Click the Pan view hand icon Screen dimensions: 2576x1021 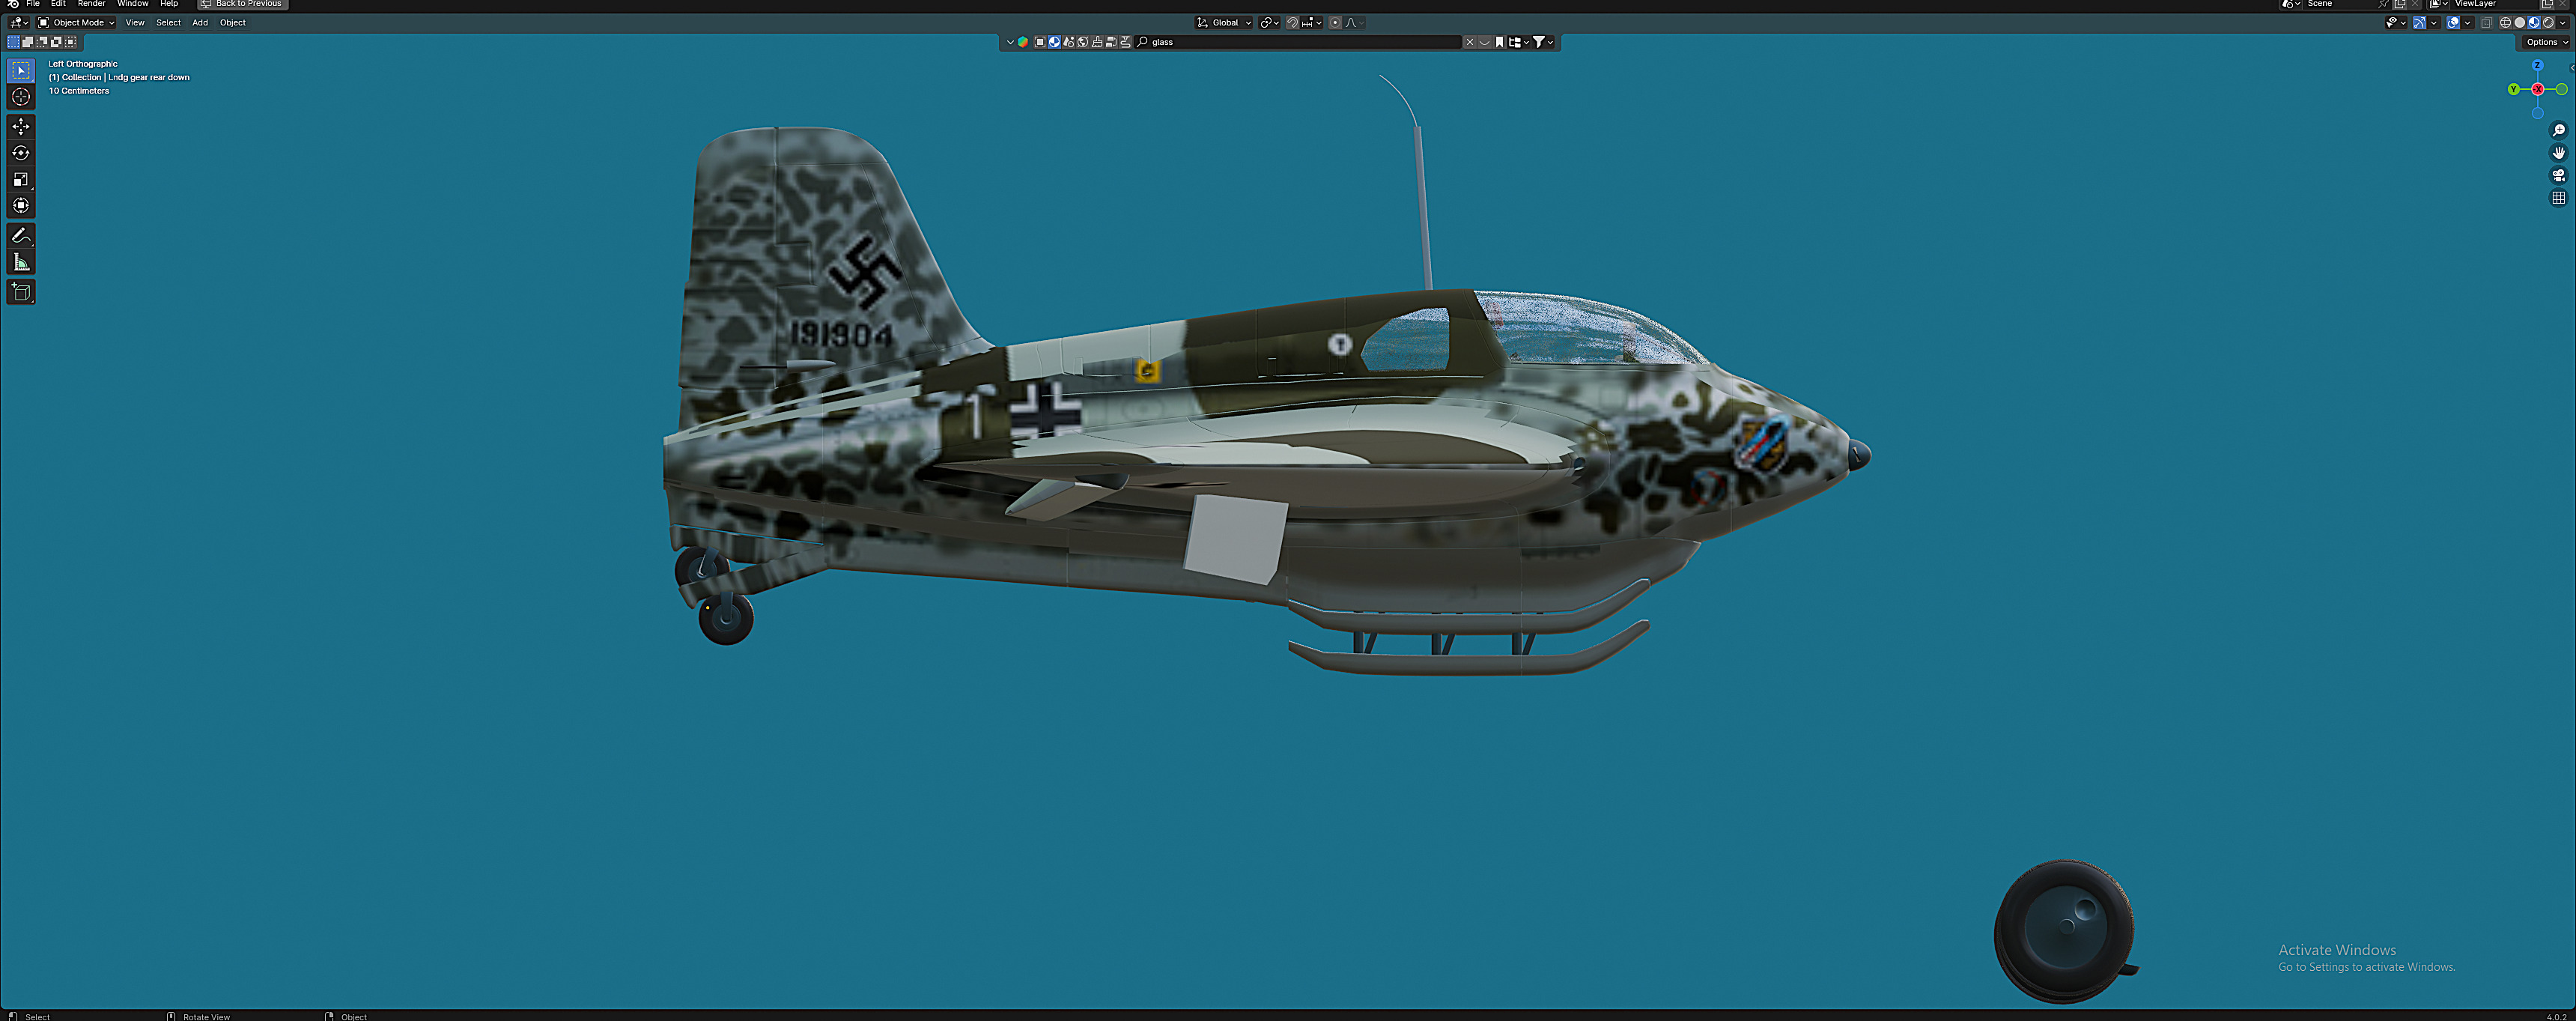point(2558,152)
